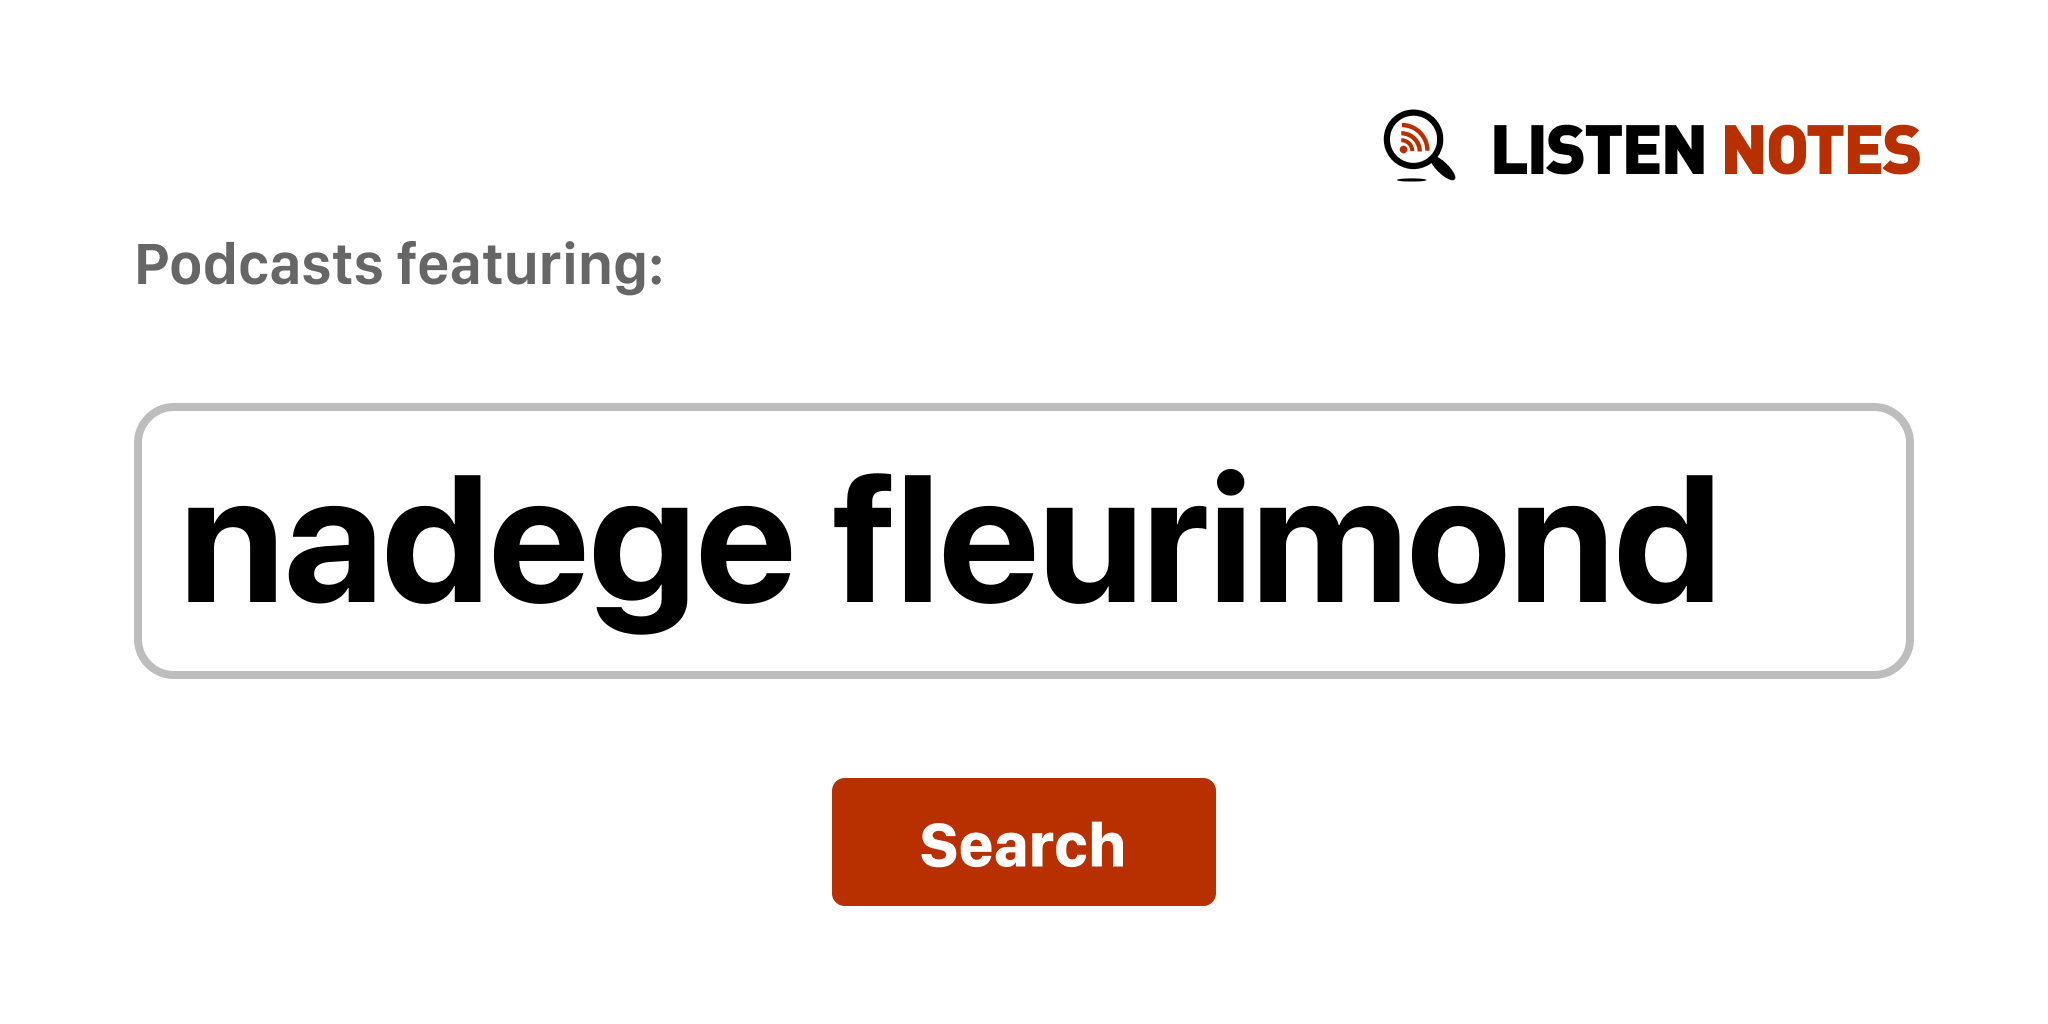Focus the podcast search input field
The image size is (2048, 1024).
coord(1023,541)
